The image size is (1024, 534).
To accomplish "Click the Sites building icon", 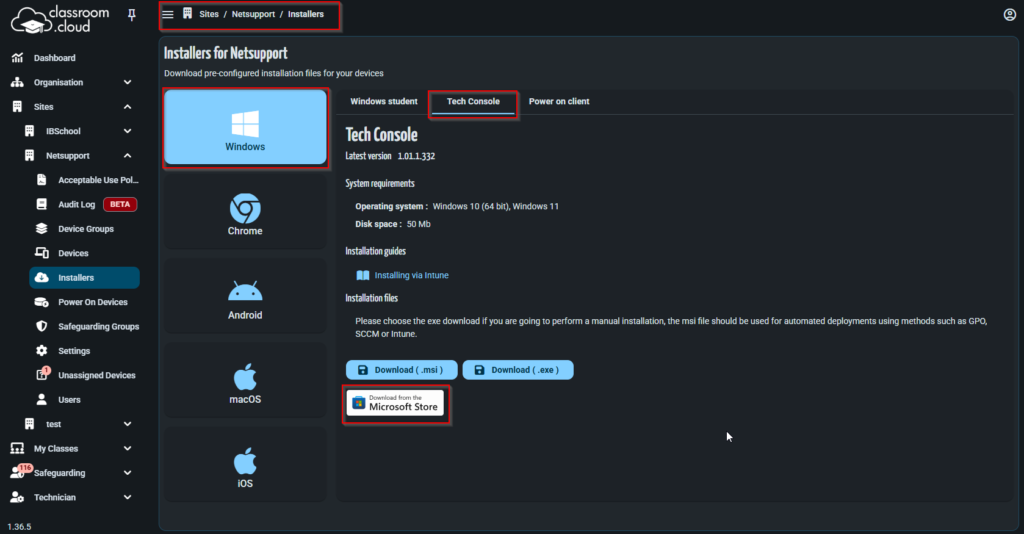I will (18, 106).
